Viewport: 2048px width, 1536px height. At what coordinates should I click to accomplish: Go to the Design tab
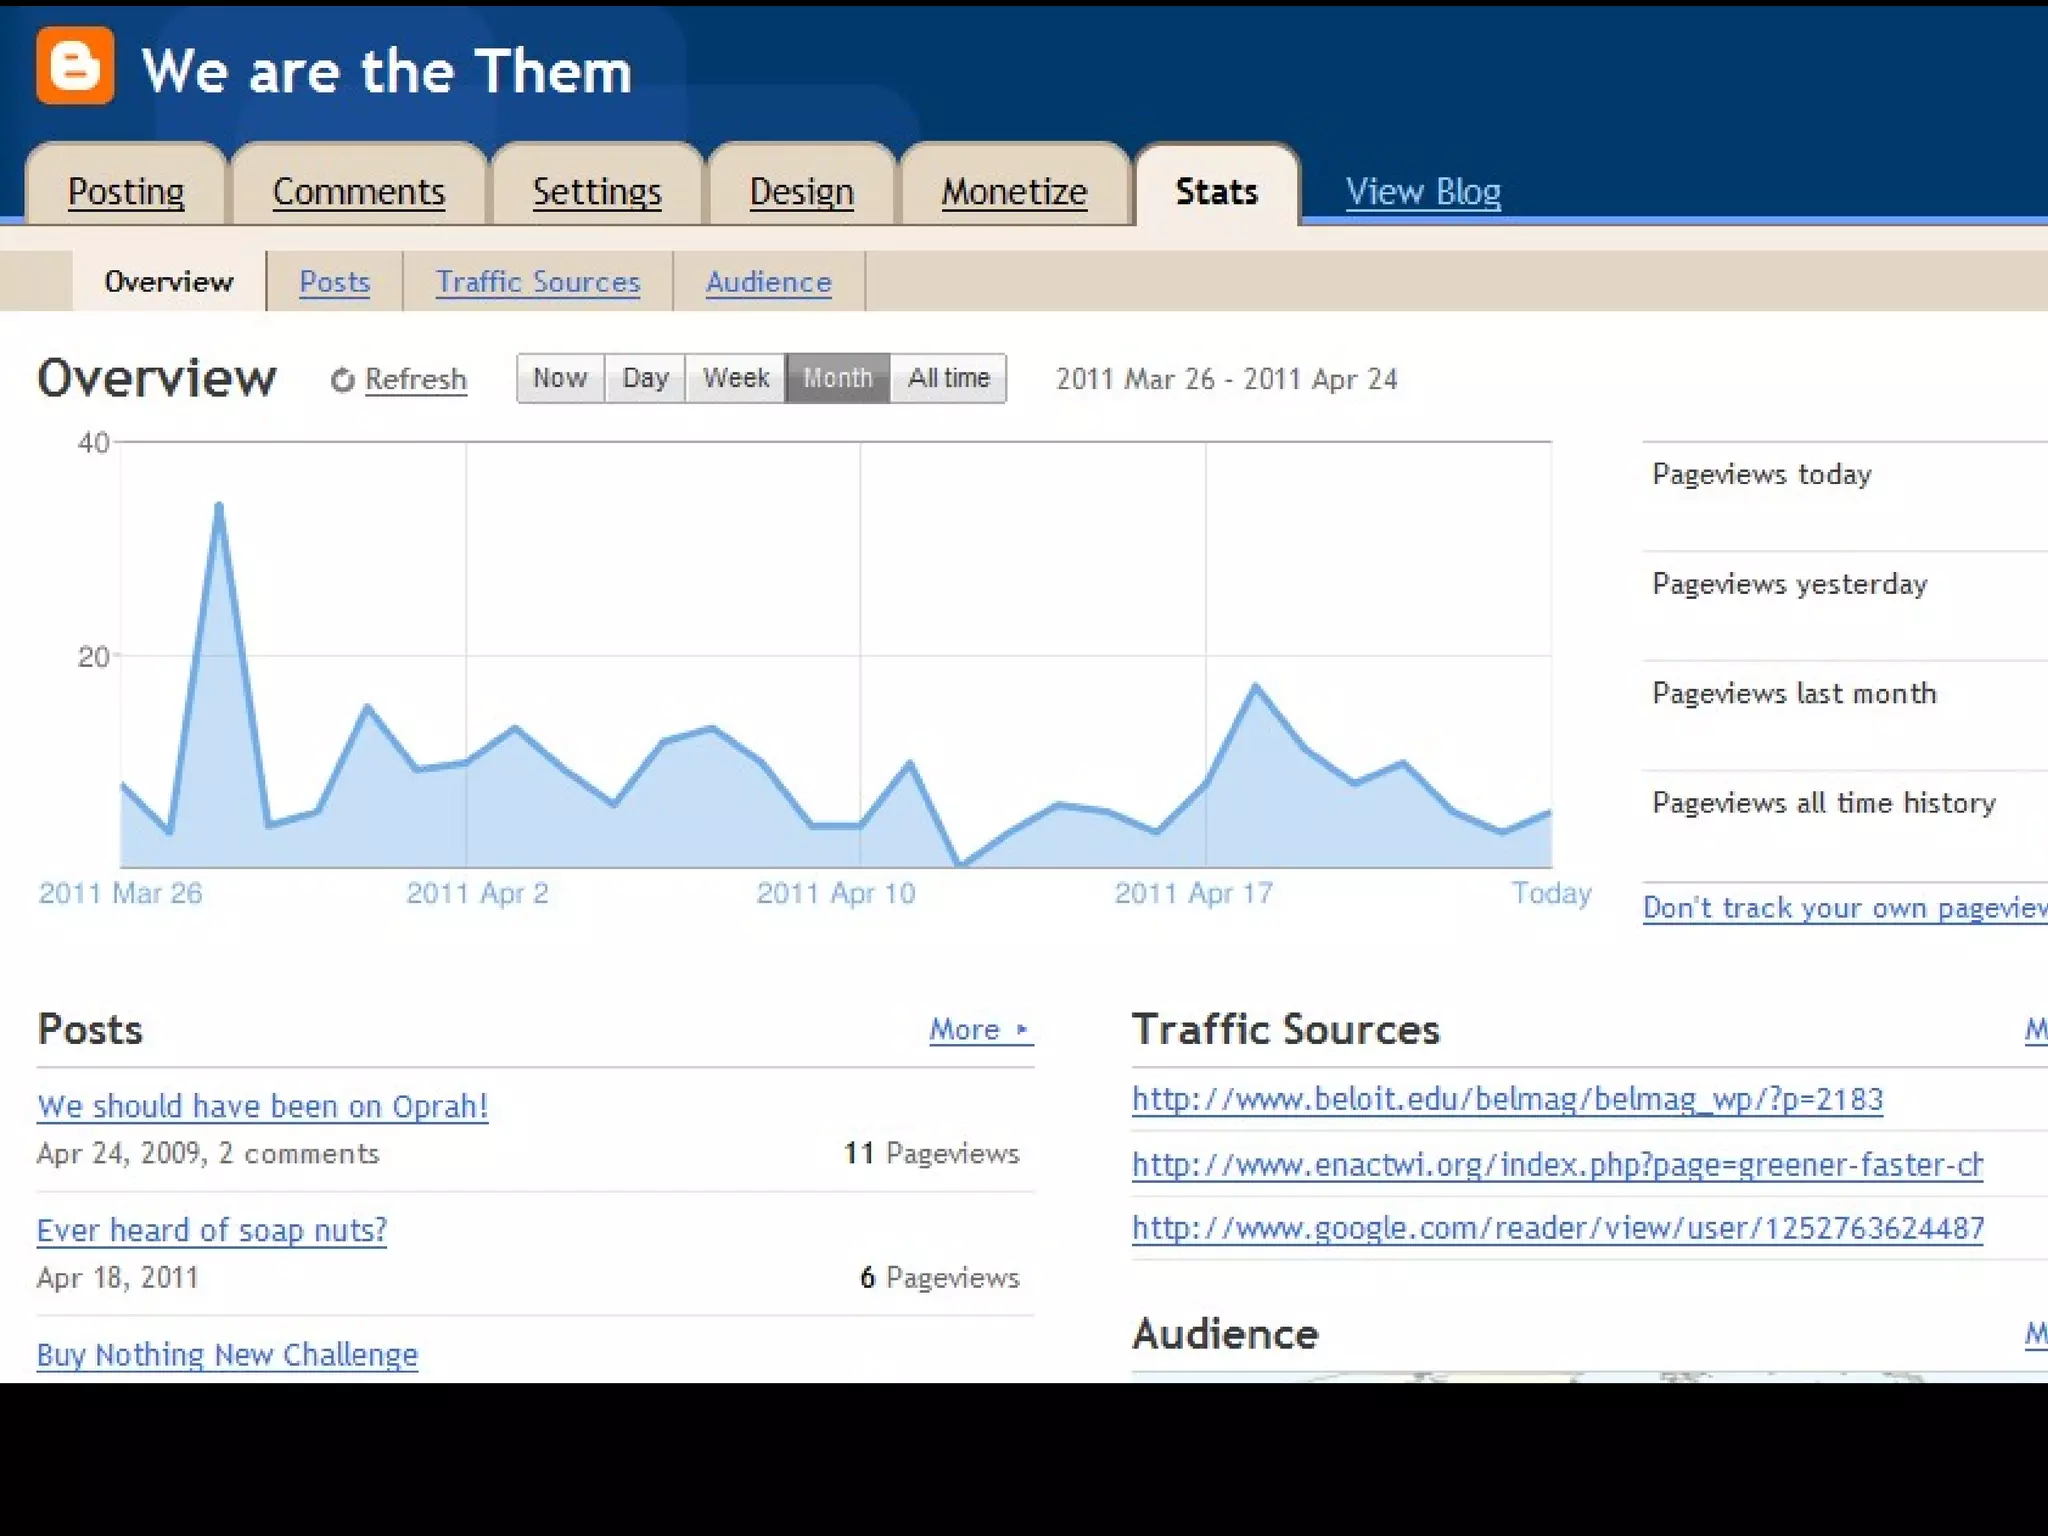pos(801,191)
